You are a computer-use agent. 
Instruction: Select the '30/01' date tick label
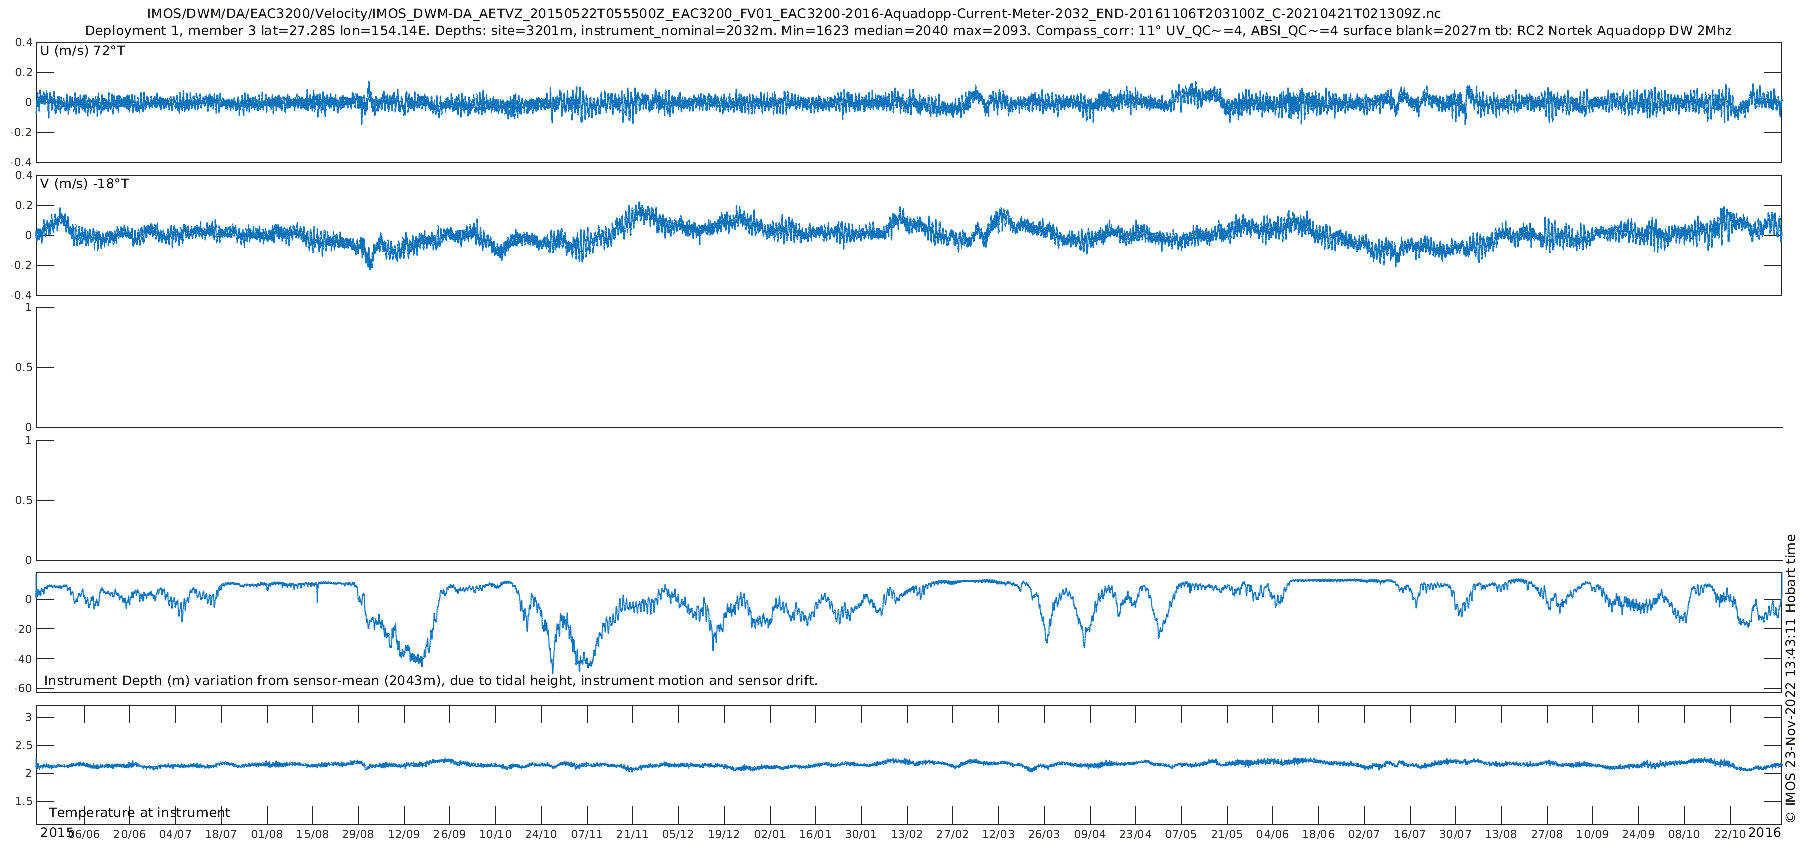point(861,834)
